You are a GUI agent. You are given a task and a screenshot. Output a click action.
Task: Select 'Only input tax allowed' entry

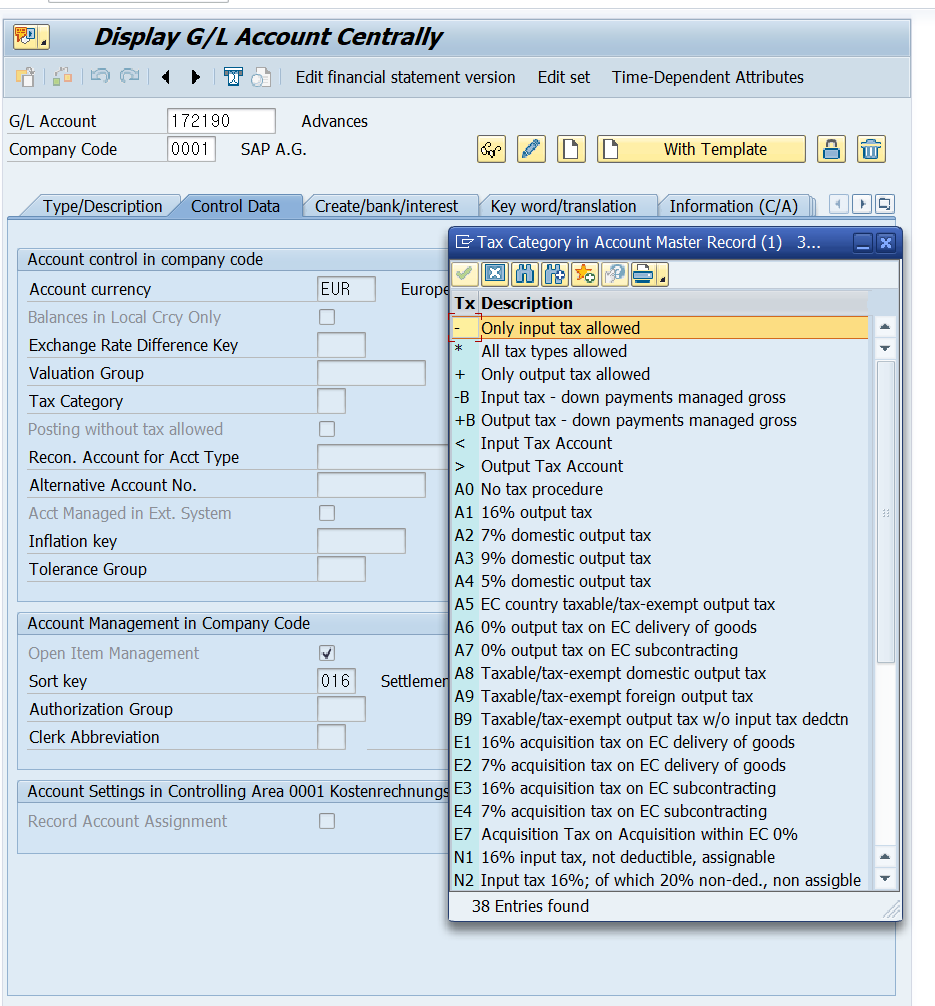tap(659, 328)
